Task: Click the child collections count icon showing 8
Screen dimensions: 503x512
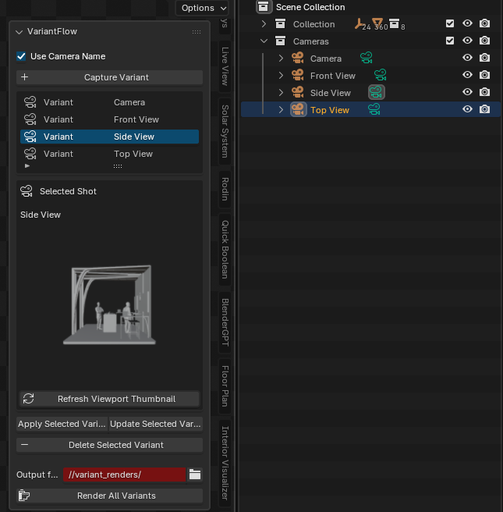Action: click(x=394, y=23)
